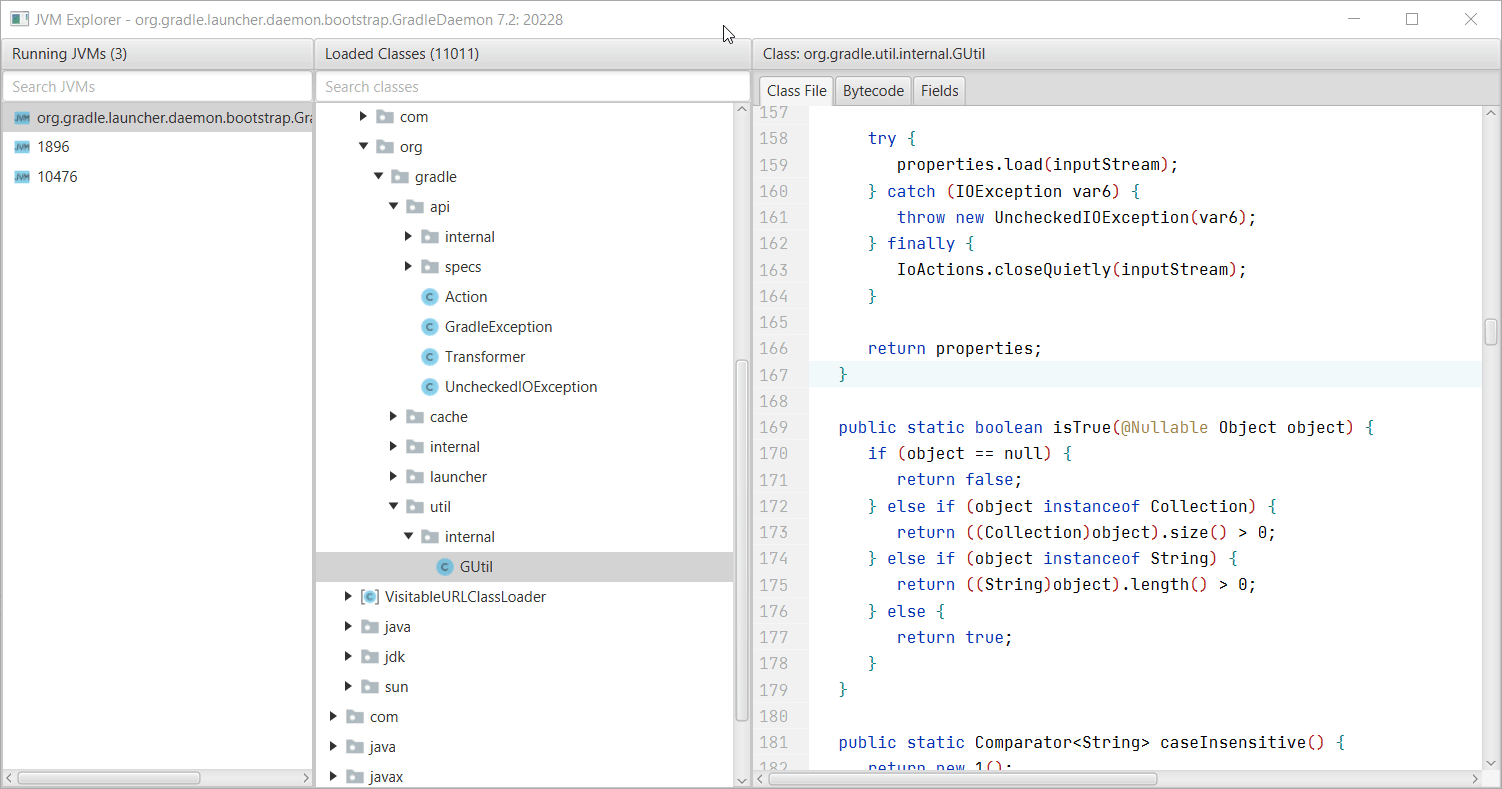1502x789 pixels.
Task: Expand the specs package node
Action: pos(409,267)
